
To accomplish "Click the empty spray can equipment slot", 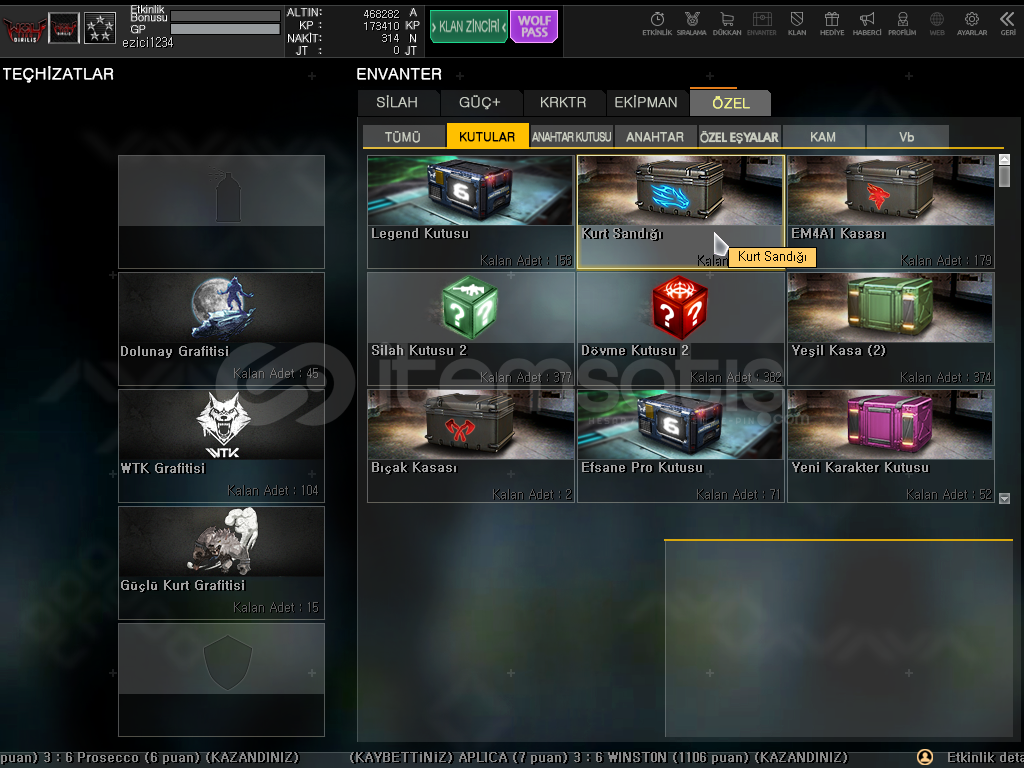I will pos(221,212).
